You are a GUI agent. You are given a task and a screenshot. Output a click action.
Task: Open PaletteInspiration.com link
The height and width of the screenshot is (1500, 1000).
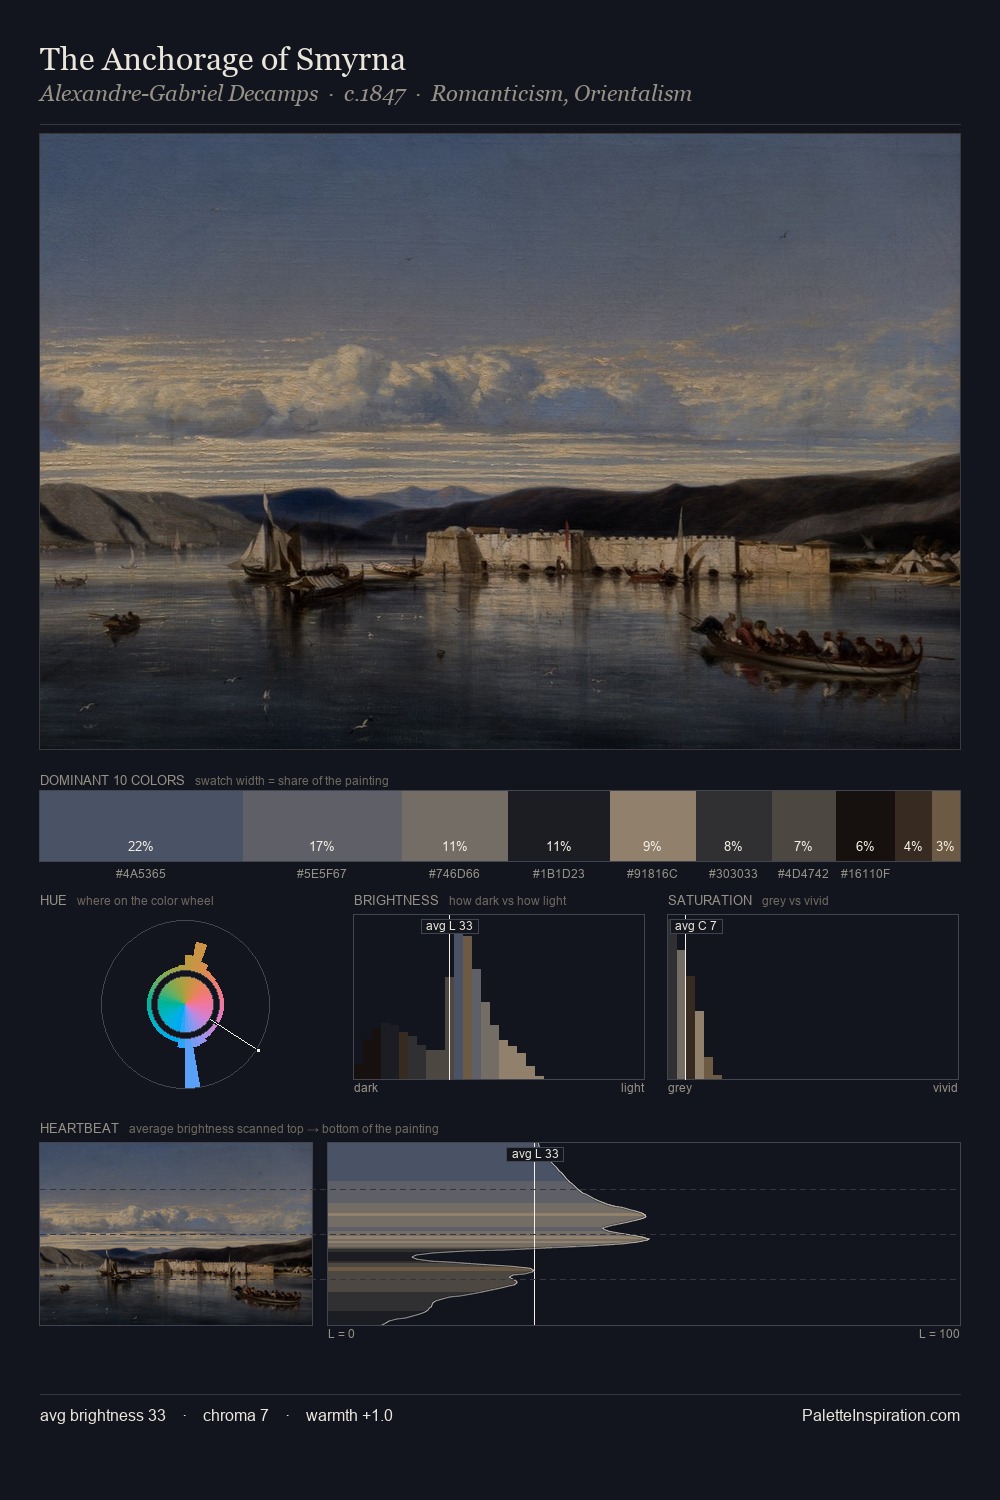[881, 1416]
